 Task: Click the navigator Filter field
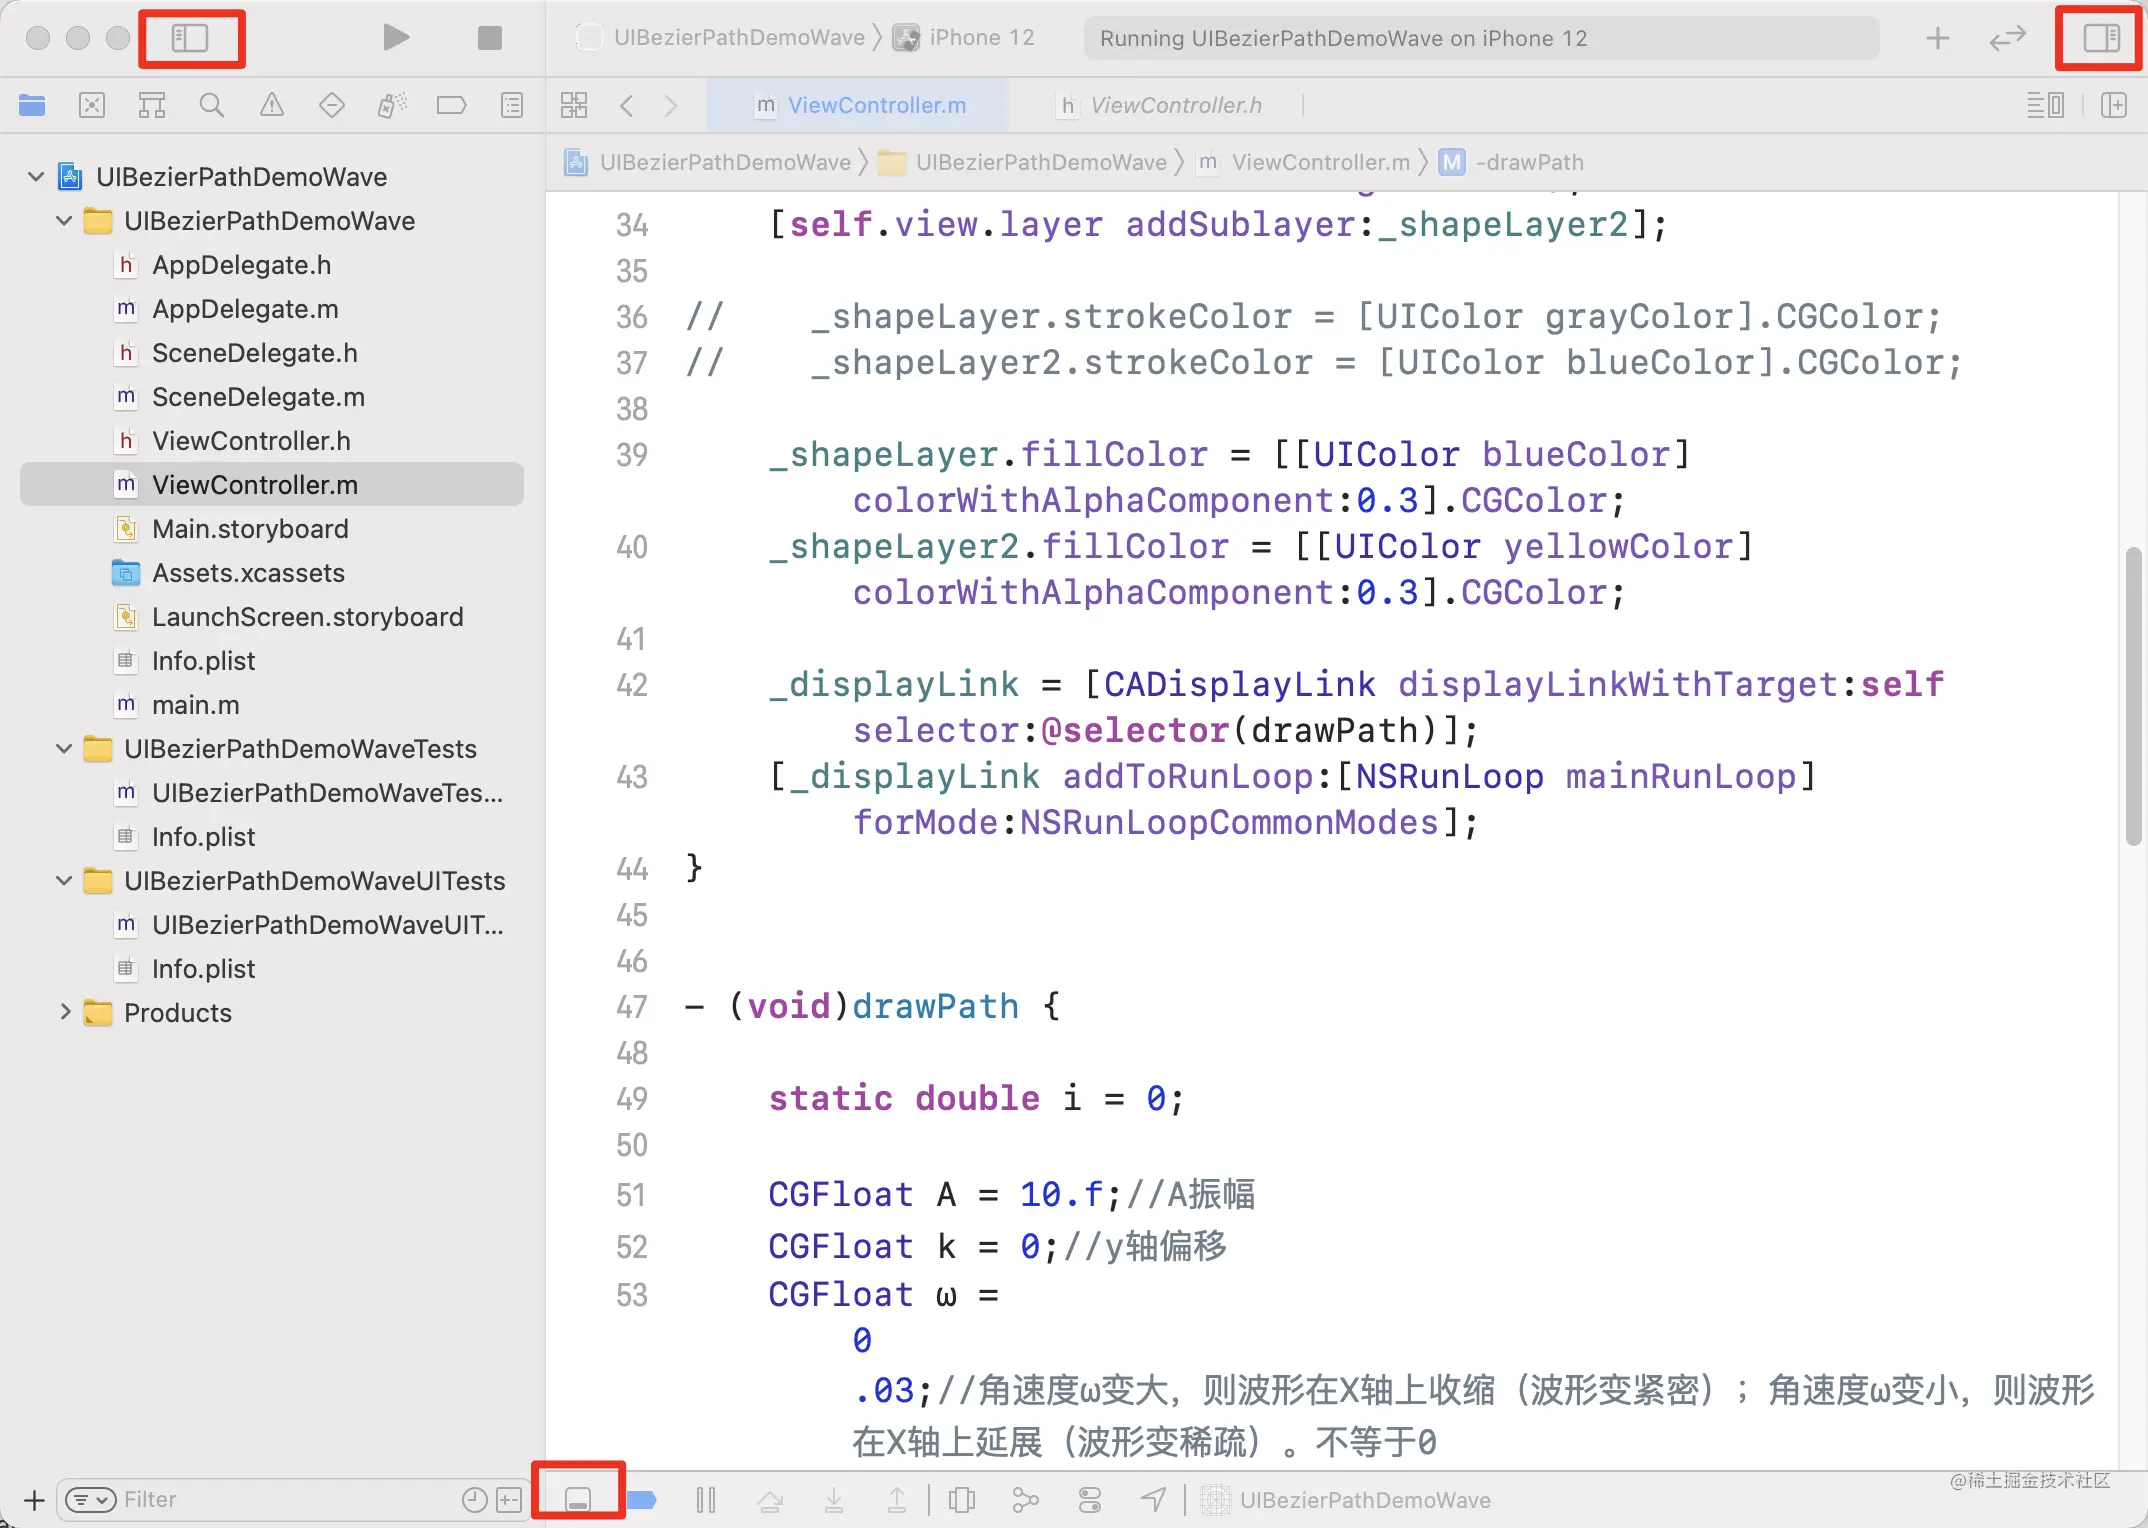[280, 1499]
